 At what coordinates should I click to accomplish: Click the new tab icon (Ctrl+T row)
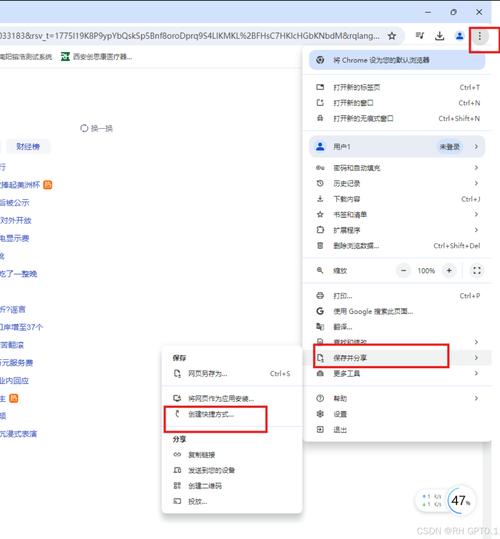click(x=320, y=87)
